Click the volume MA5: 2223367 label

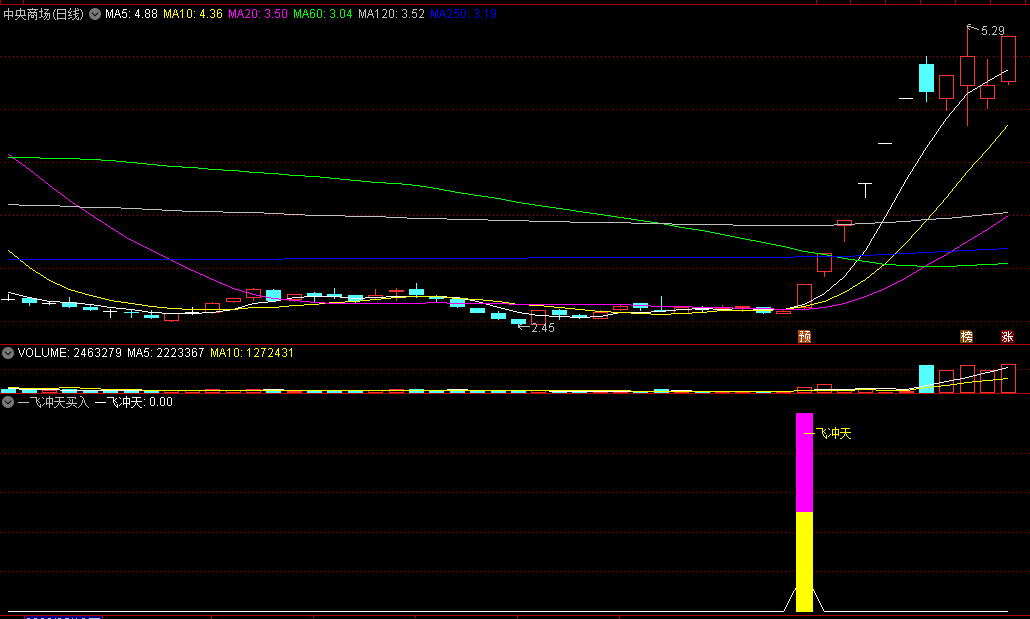click(x=166, y=353)
